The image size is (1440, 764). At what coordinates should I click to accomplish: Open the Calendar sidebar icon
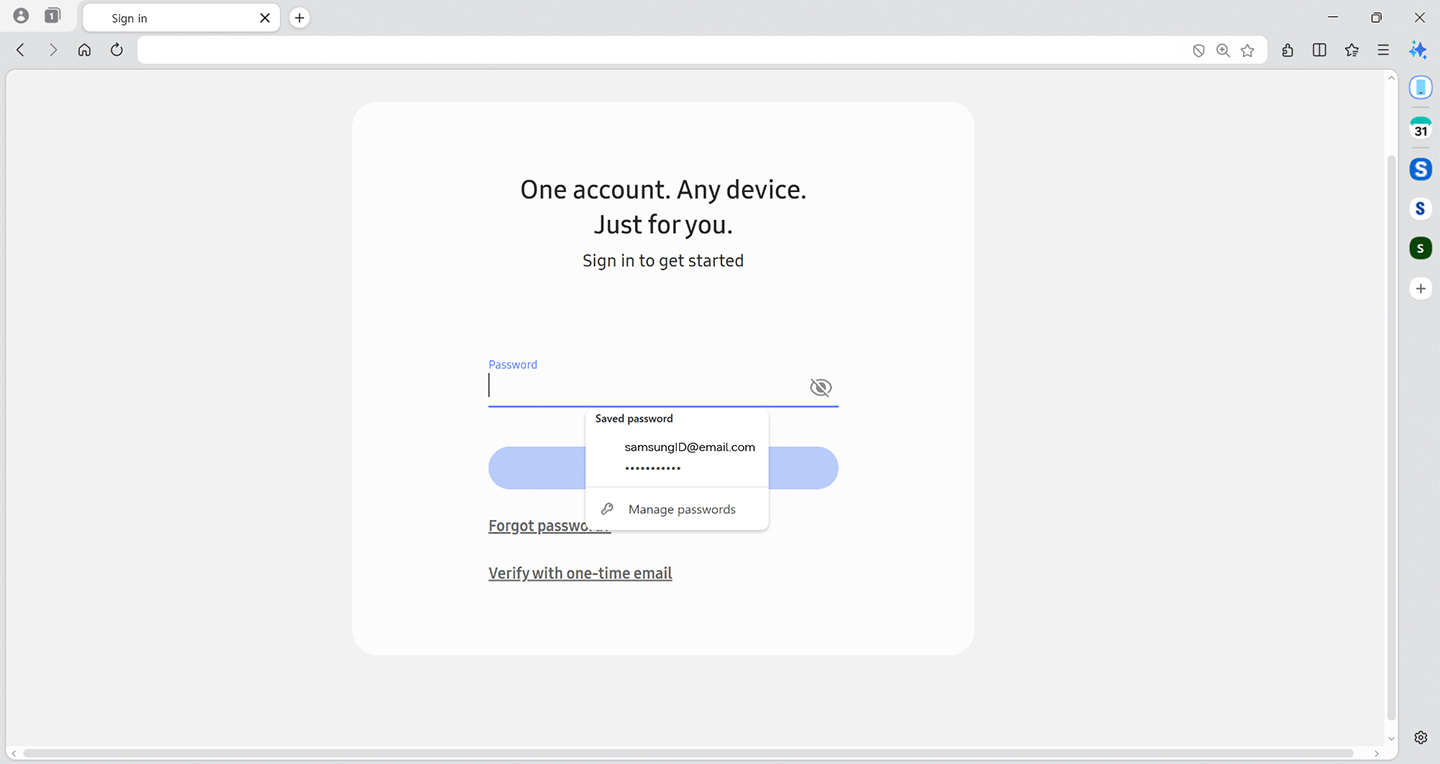1420,127
